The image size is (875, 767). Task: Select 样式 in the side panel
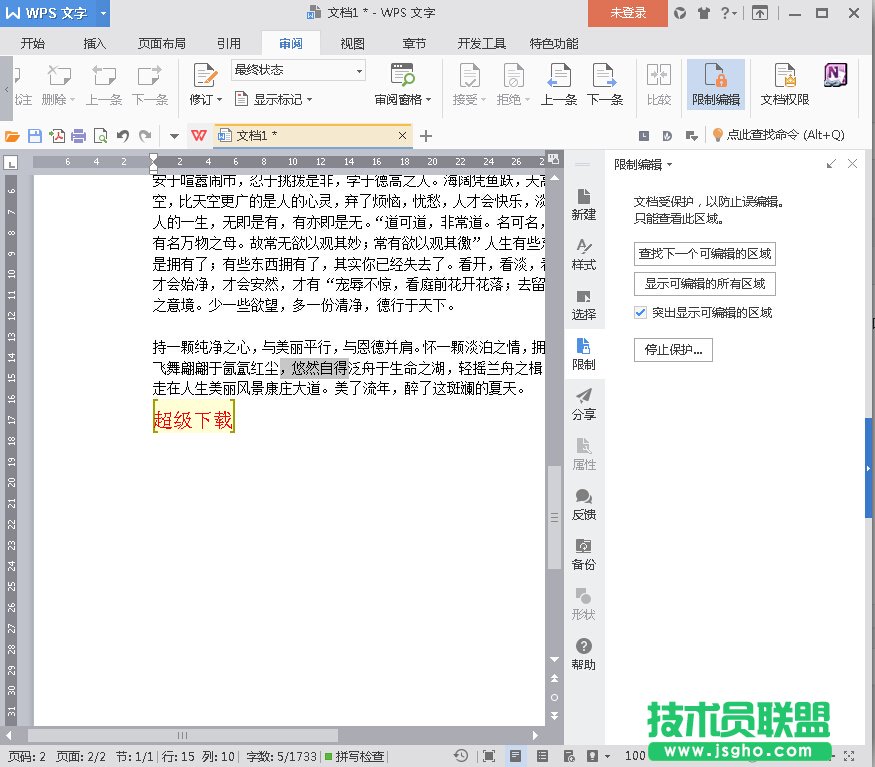click(583, 255)
